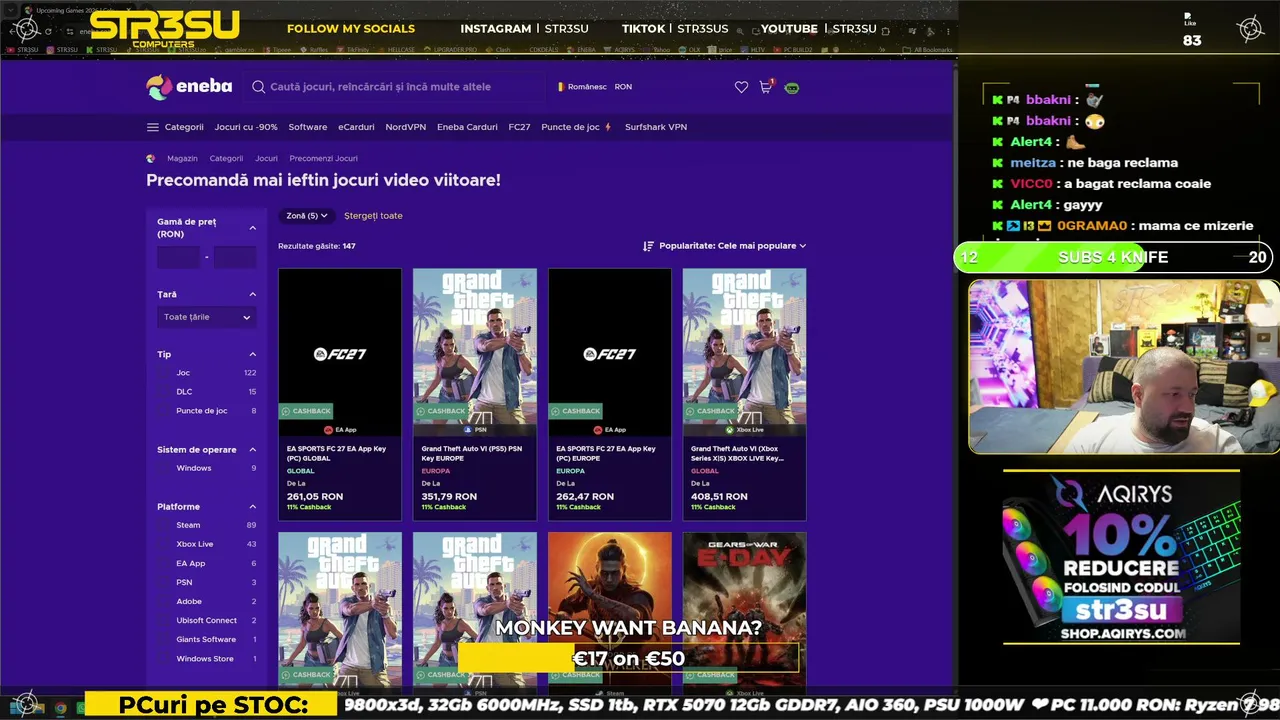Click the 408,51 RON price
Viewport: 1280px width, 720px height.
pyautogui.click(x=719, y=496)
